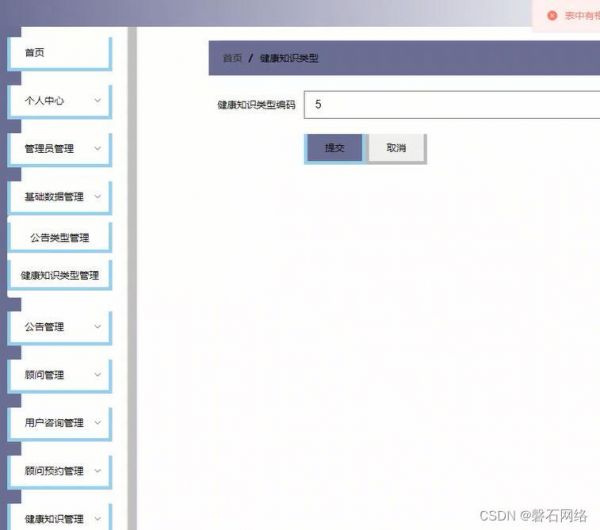The height and width of the screenshot is (530, 600).
Task: Click the 健康知识类型编码 field label
Action: pos(256,104)
